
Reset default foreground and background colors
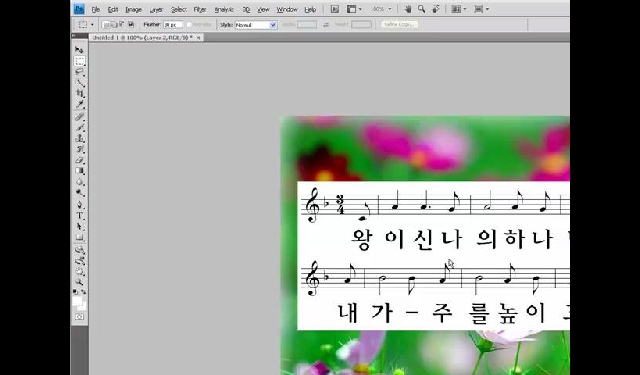tap(76, 292)
